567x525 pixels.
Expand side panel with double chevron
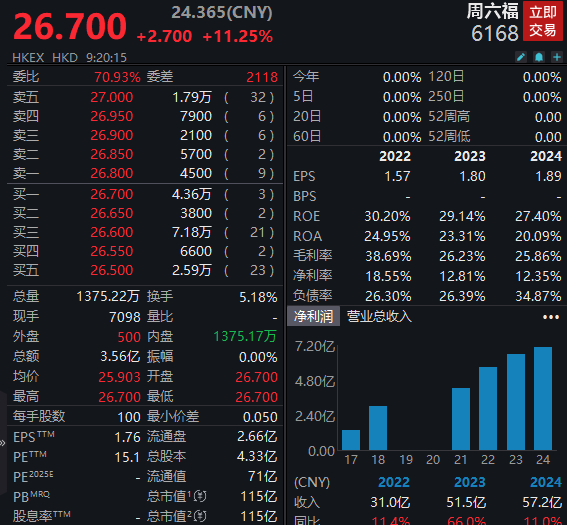pyautogui.click(x=3, y=443)
